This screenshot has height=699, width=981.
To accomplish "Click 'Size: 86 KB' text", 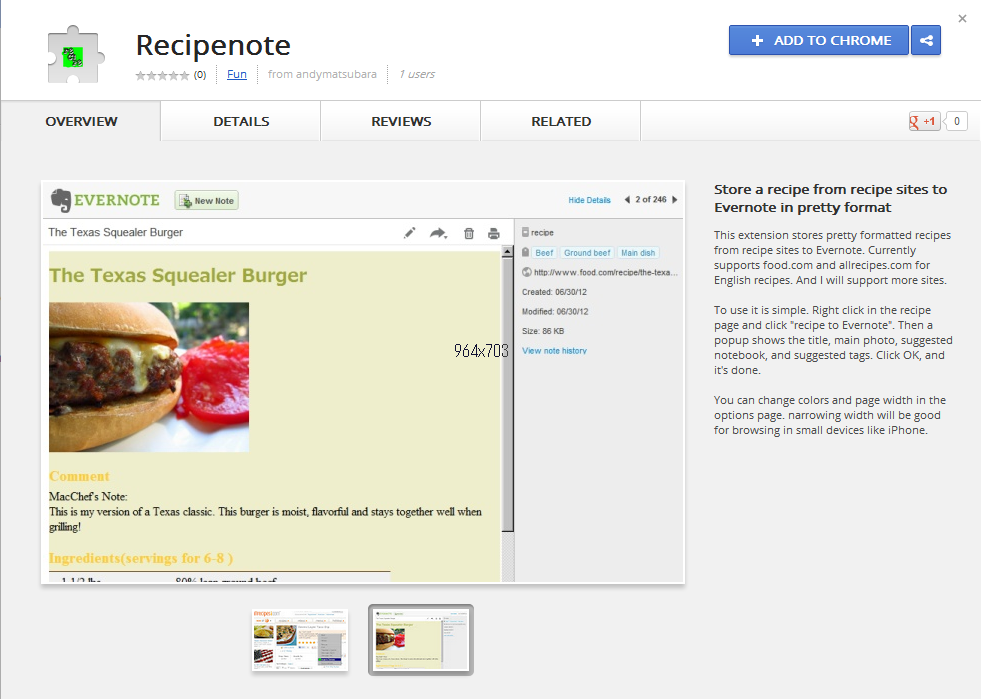I will click(x=543, y=331).
